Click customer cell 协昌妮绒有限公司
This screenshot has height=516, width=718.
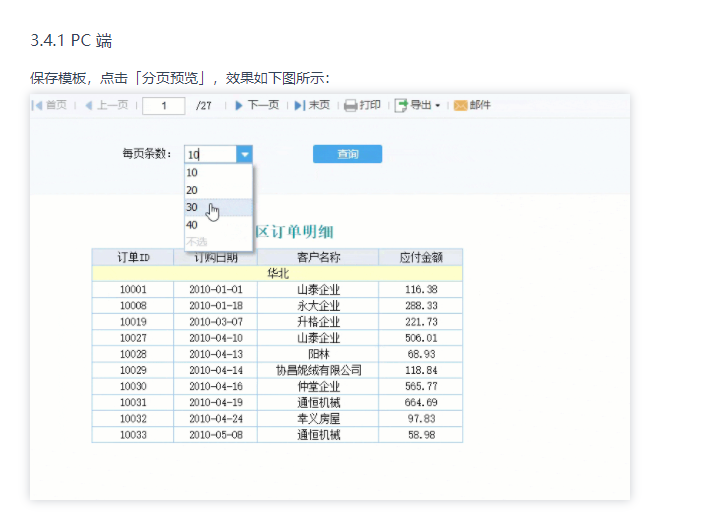pos(318,370)
